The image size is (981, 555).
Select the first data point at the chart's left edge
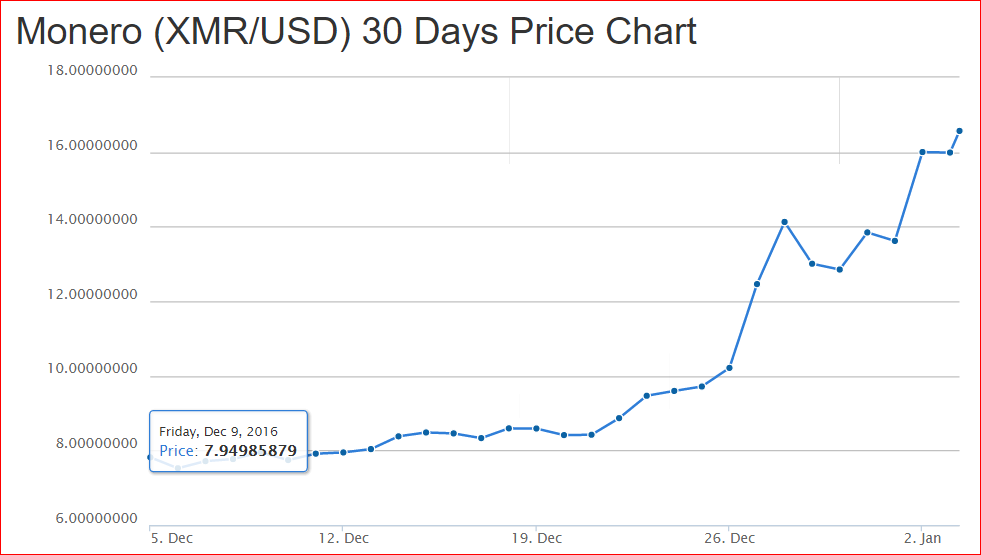tap(150, 457)
